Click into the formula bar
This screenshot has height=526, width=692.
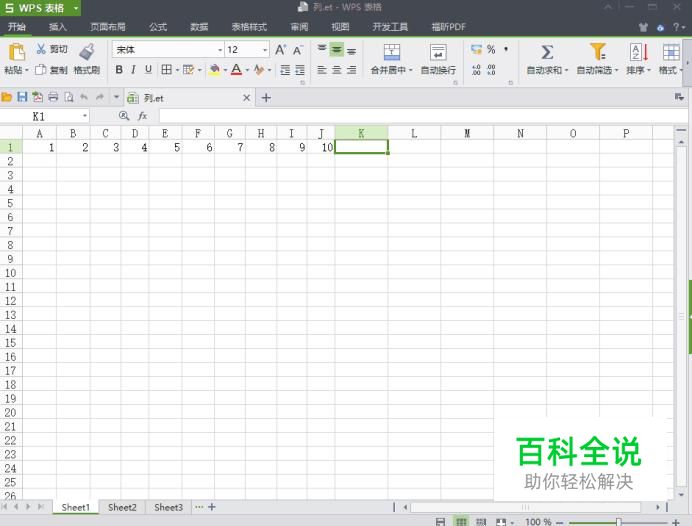(423, 116)
